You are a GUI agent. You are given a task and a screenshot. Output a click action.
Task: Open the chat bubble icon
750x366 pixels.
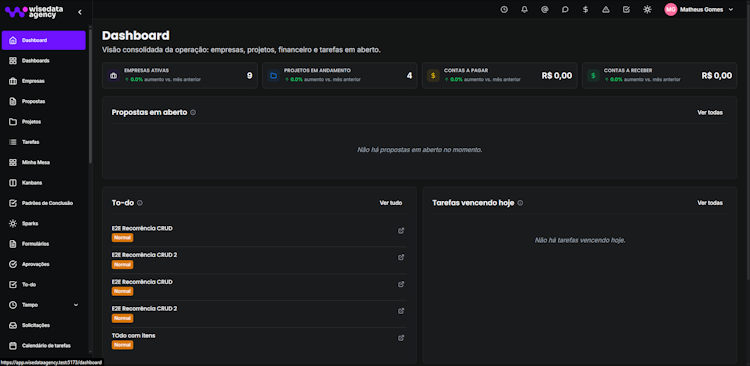coord(565,10)
